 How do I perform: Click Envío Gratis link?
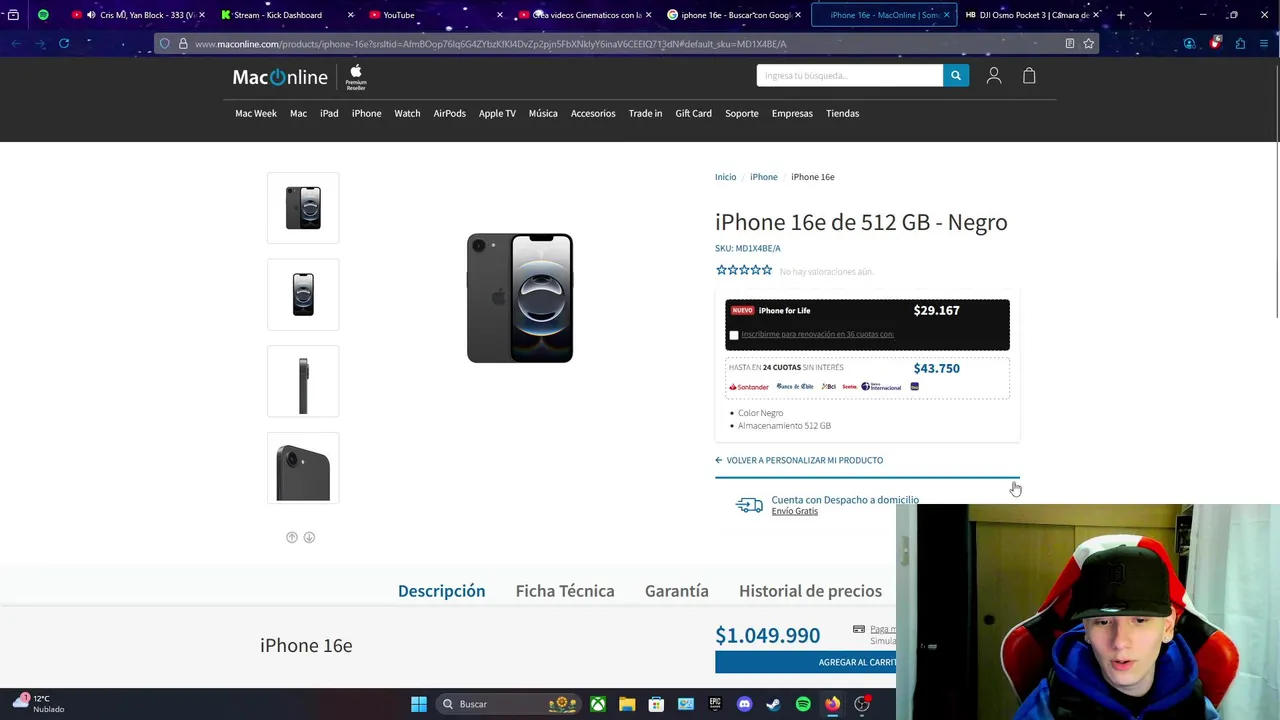[795, 511]
